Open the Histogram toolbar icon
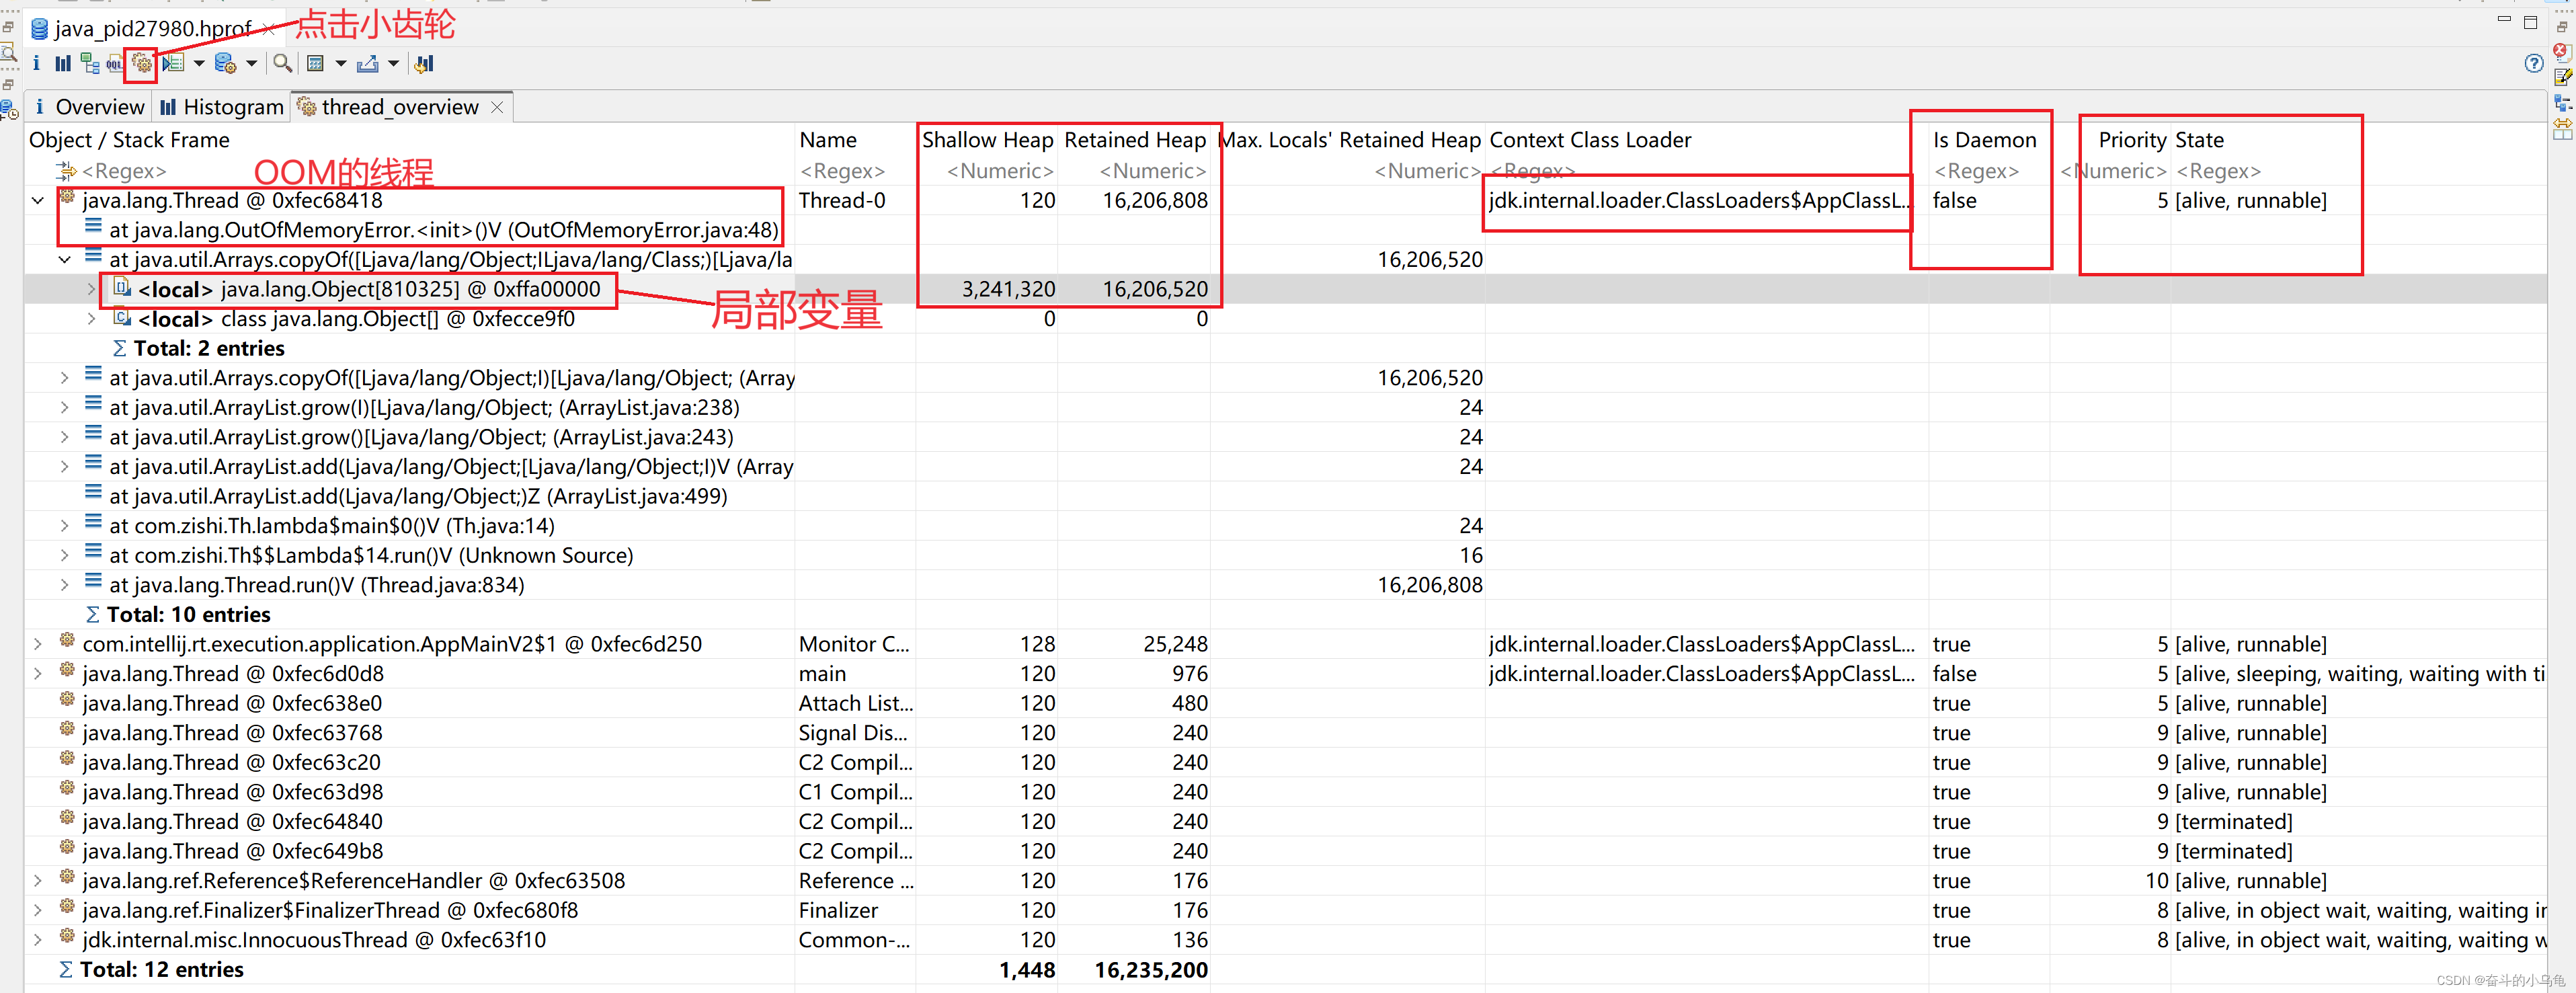The image size is (2576, 993). coord(63,64)
